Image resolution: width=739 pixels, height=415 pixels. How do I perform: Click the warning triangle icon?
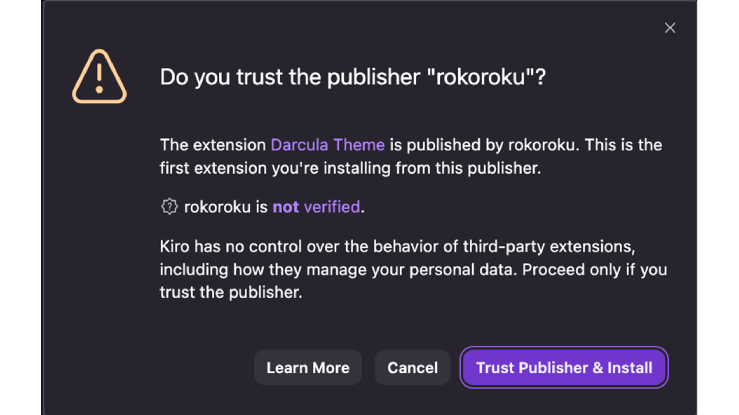(99, 77)
